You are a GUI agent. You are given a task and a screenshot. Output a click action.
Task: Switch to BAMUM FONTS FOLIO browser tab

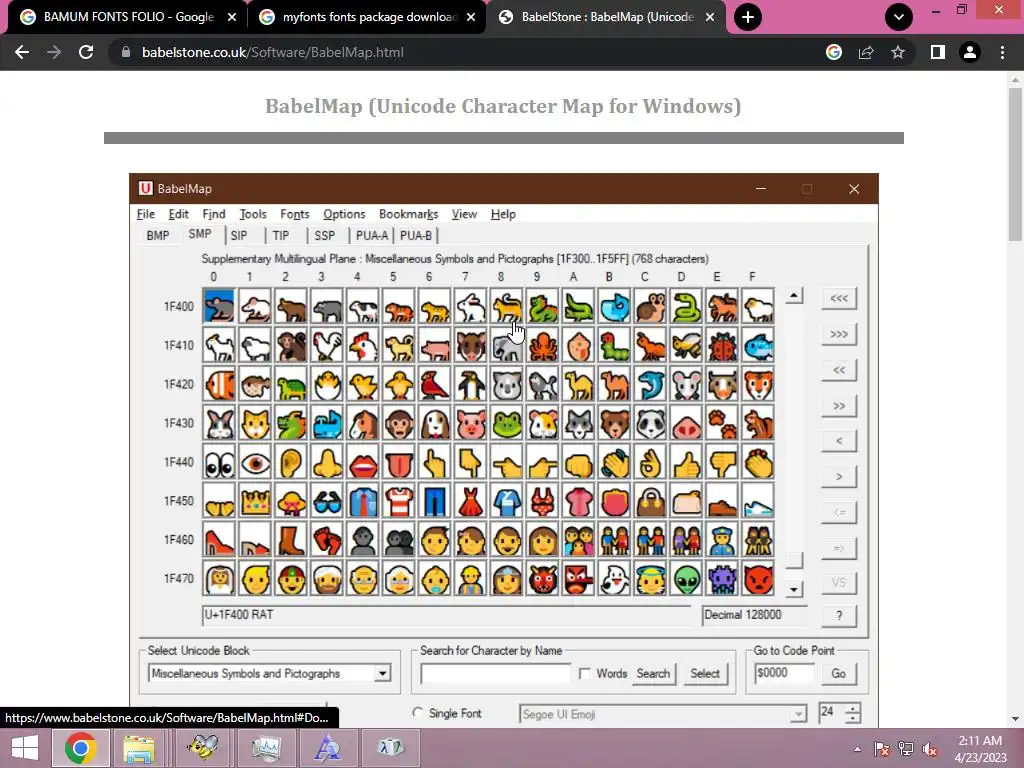[128, 17]
